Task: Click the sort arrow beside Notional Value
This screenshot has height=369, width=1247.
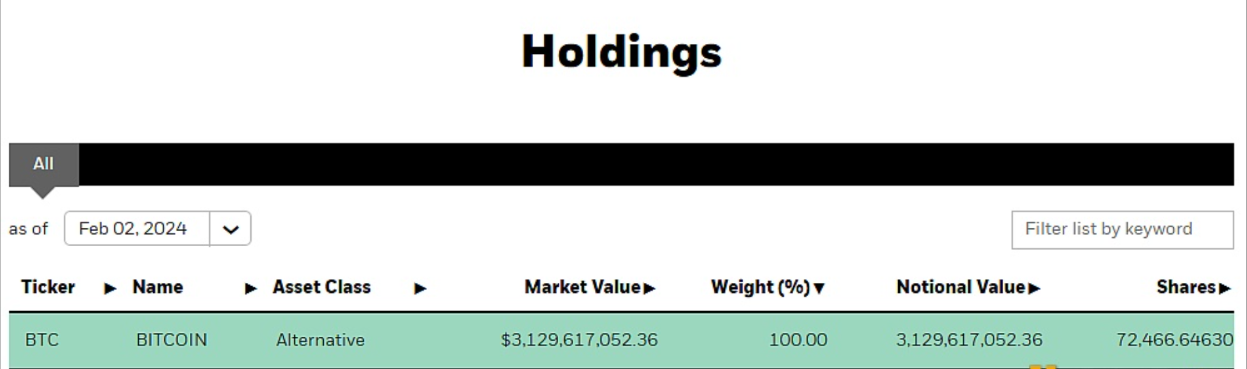Action: (1034, 288)
